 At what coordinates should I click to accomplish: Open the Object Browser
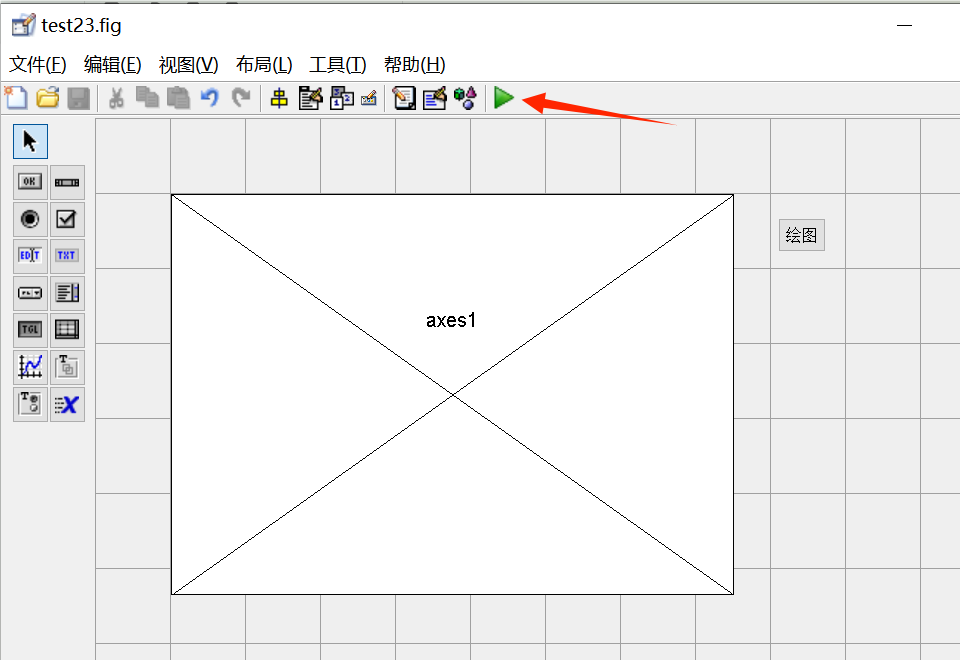point(465,98)
